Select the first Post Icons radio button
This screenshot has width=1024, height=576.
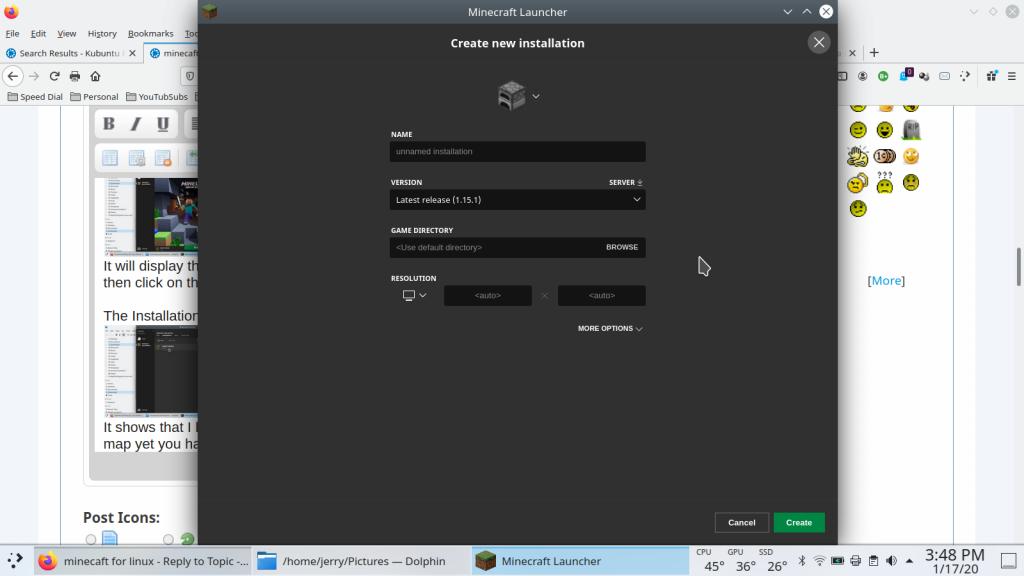(x=91, y=539)
